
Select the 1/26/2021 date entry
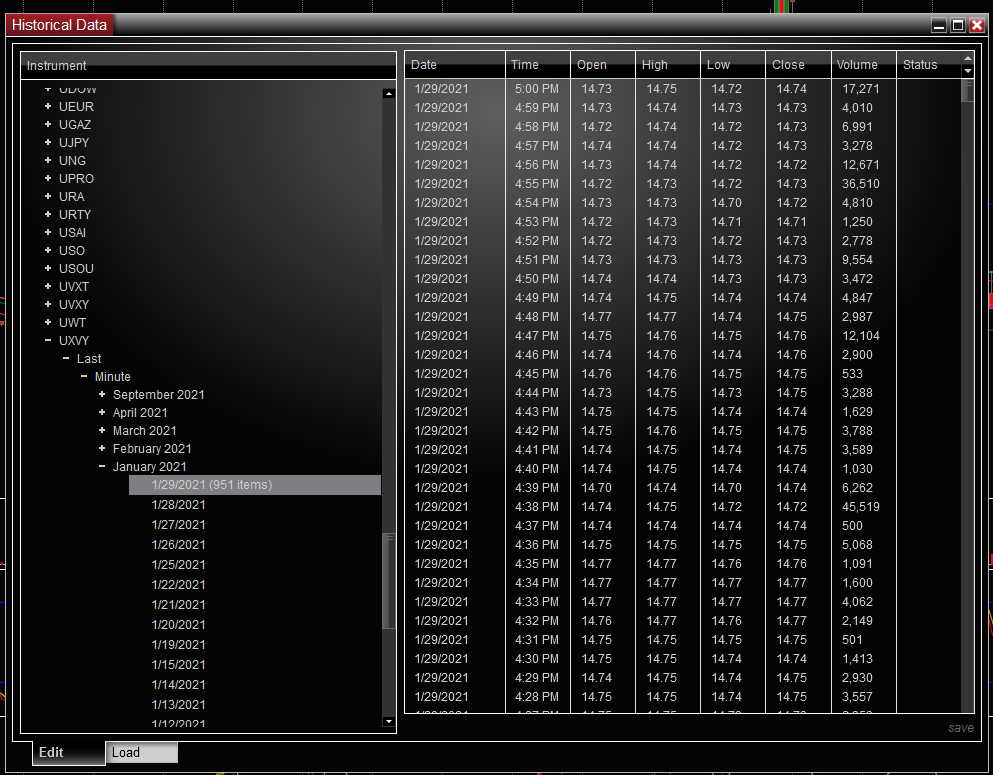click(179, 545)
